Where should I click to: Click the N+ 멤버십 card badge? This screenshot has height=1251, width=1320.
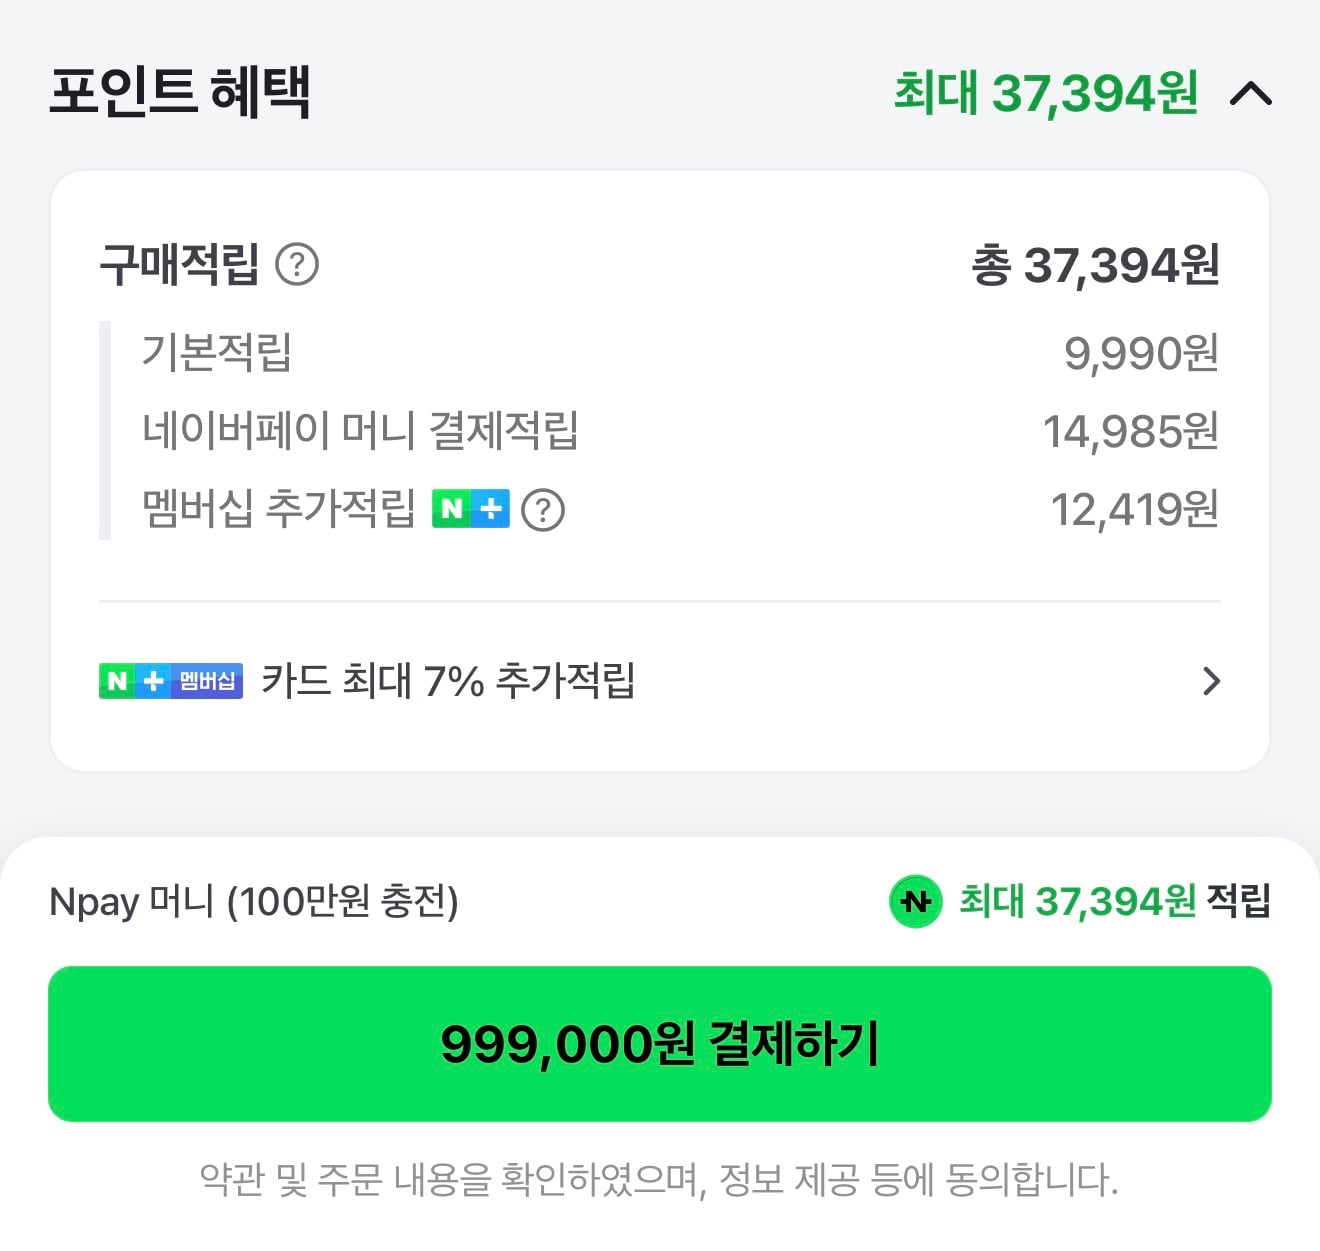point(168,681)
